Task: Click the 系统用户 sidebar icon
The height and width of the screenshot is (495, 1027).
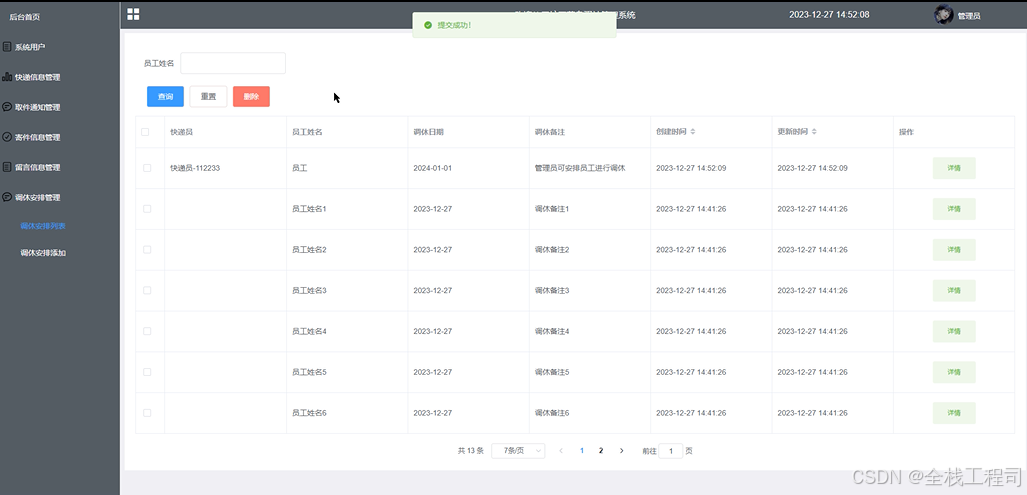Action: pyautogui.click(x=7, y=47)
